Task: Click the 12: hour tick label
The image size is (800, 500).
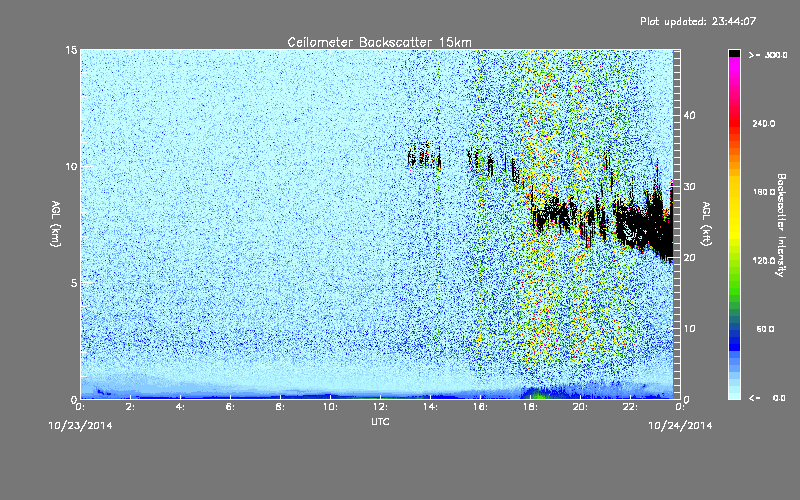Action: (380, 407)
